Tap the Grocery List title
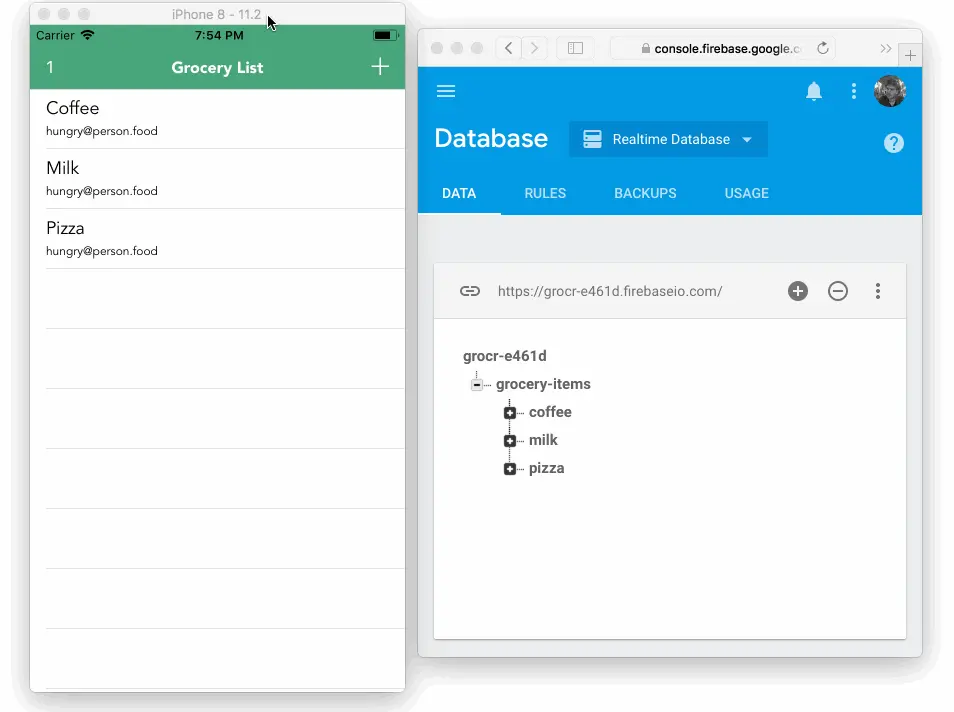The width and height of the screenshot is (954, 712). (x=217, y=68)
